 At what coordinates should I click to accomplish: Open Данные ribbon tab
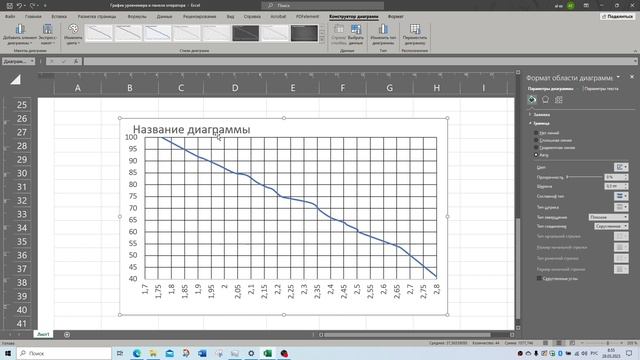(164, 17)
